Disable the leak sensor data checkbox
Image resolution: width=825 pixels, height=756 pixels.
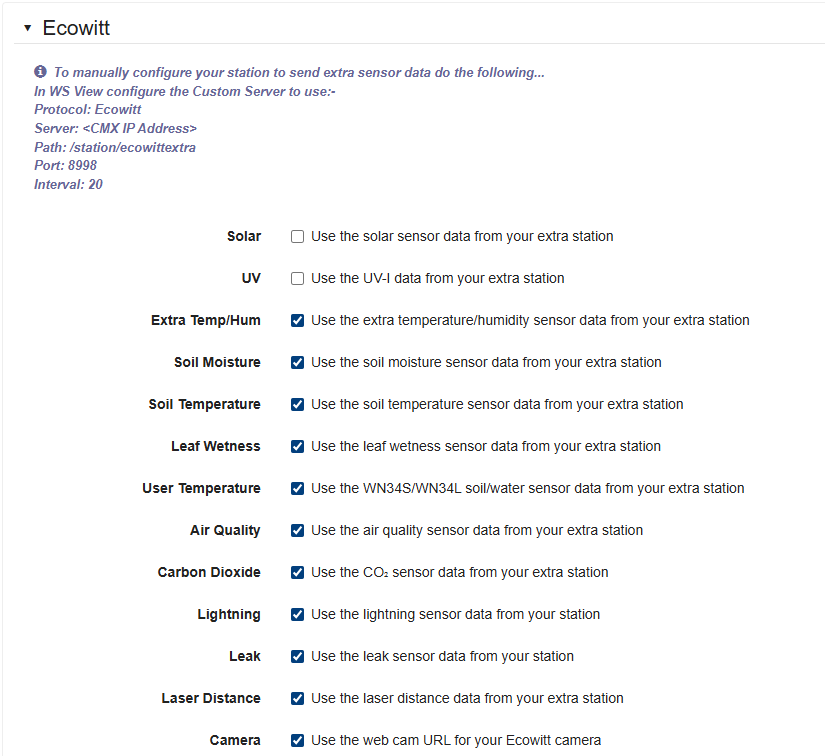pos(297,656)
